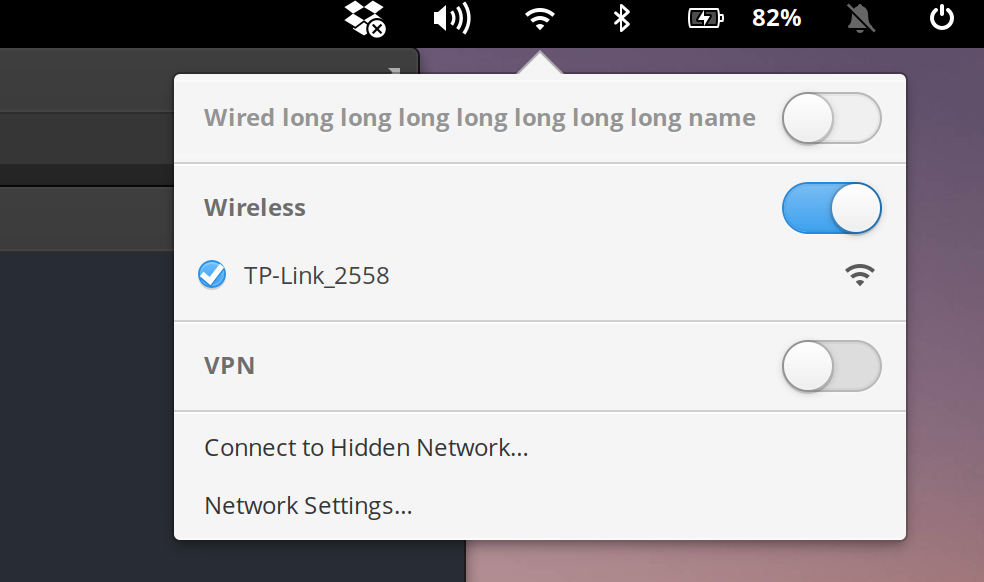This screenshot has height=582, width=984.
Task: Open the battery charging indicator
Action: point(704,18)
